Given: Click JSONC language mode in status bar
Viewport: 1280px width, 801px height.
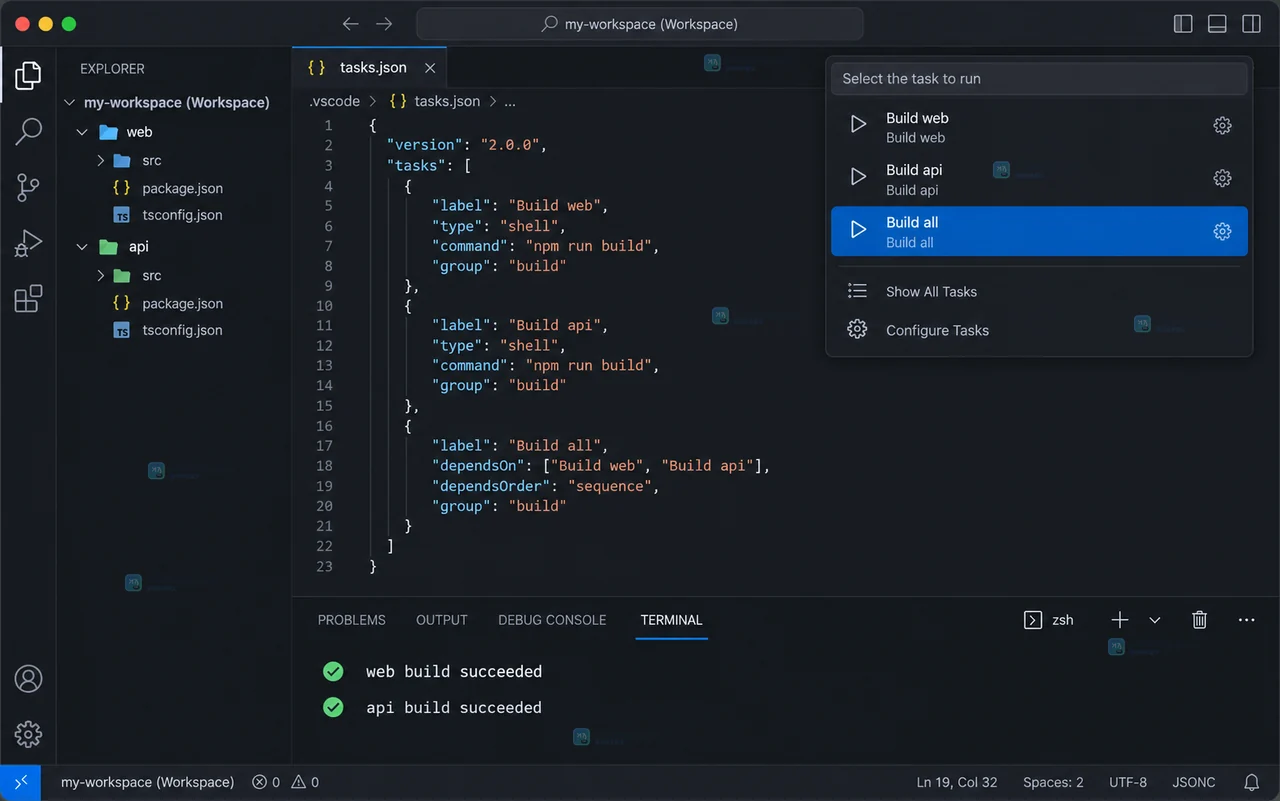Looking at the screenshot, I should pyautogui.click(x=1194, y=782).
